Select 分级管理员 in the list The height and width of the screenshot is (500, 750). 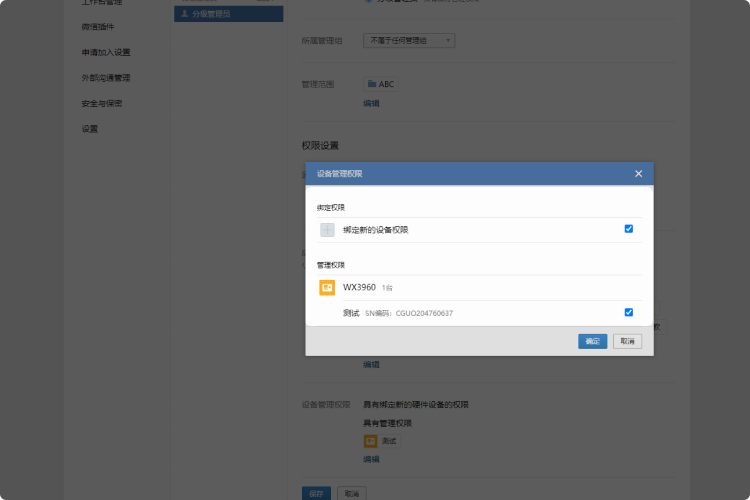coord(229,14)
